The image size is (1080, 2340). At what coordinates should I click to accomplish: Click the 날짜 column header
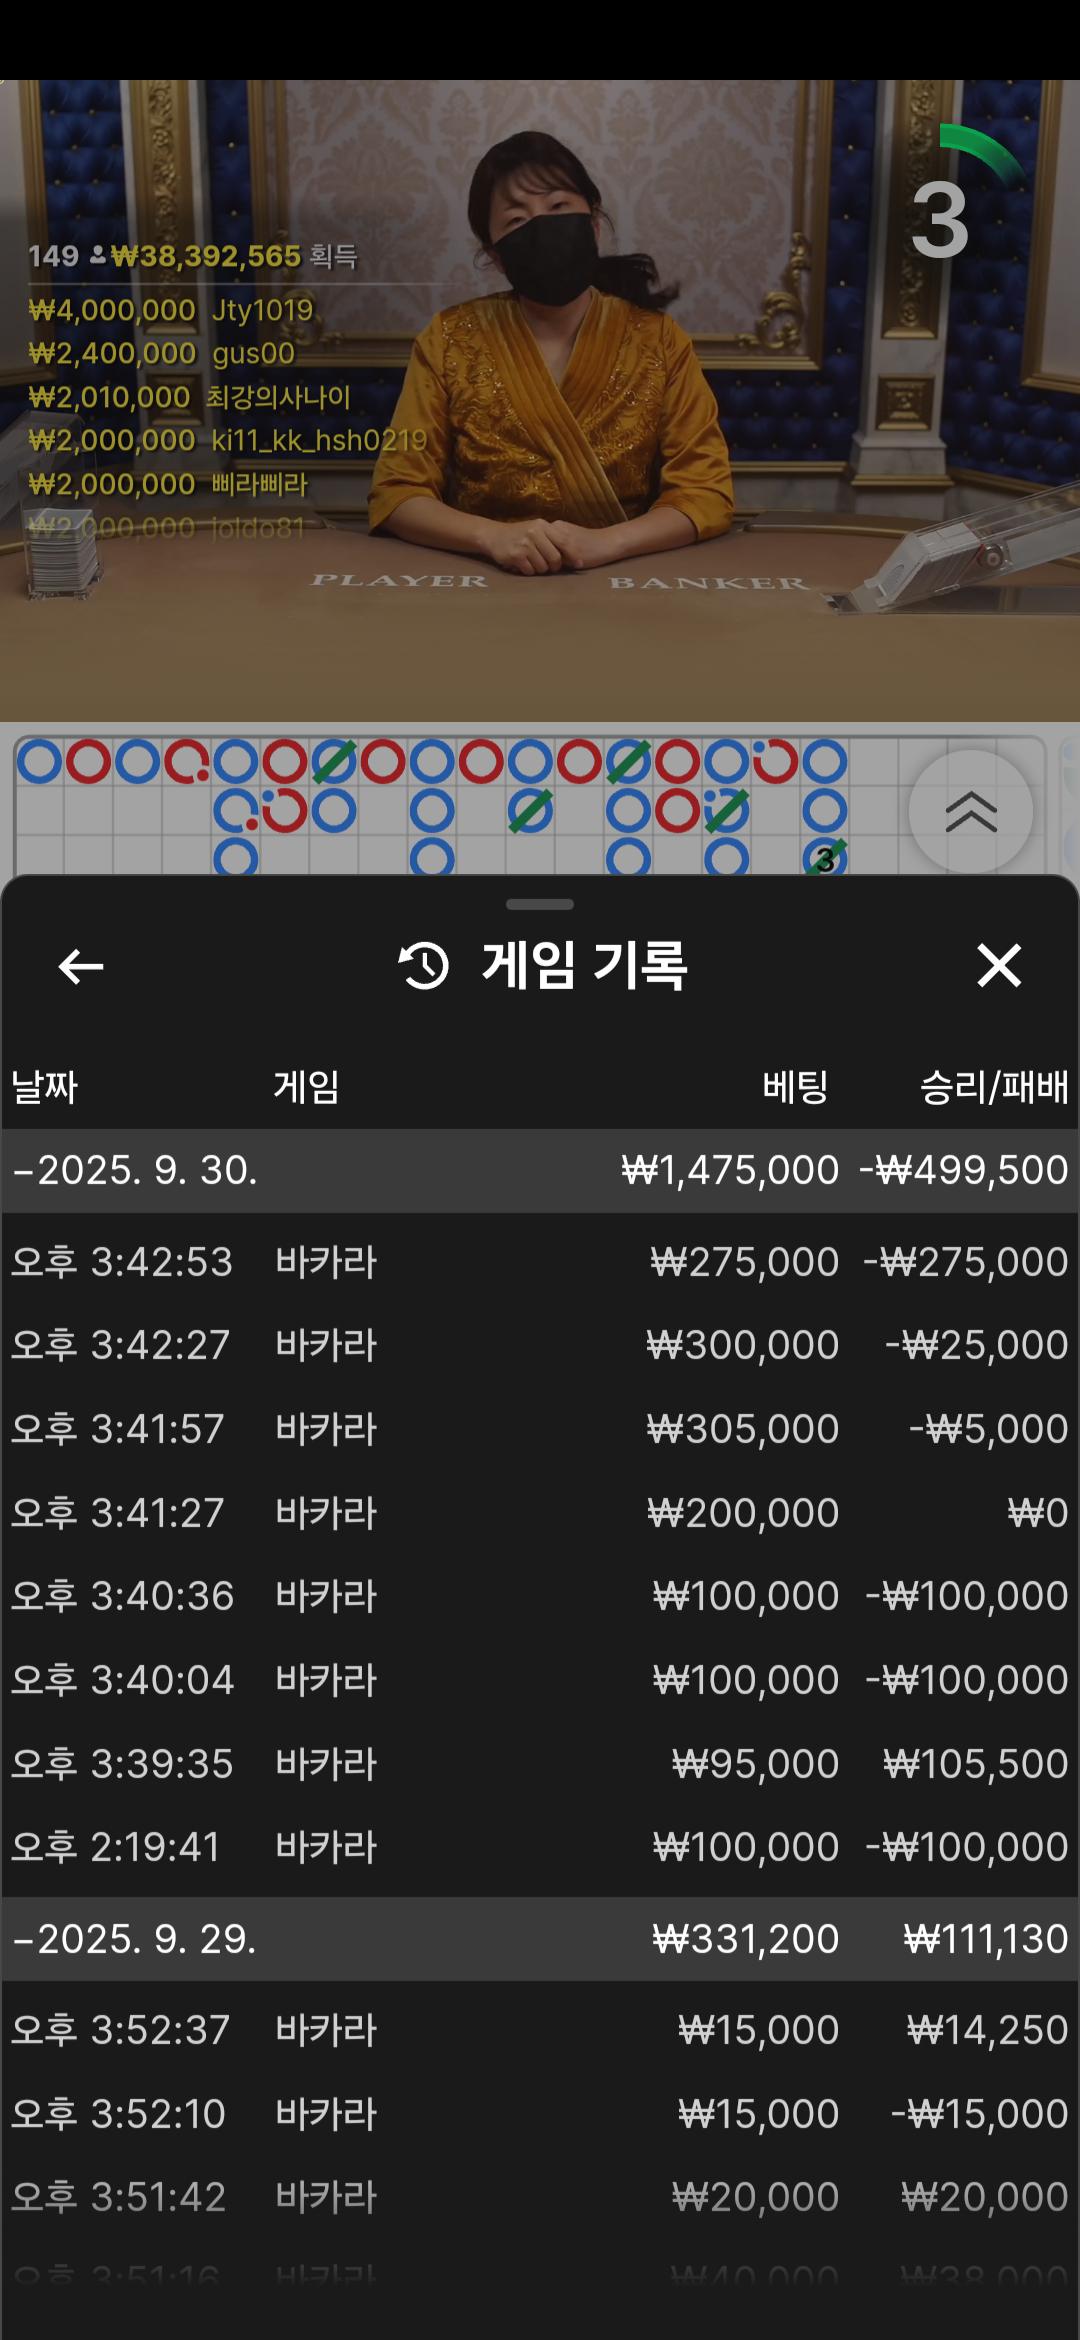point(44,1087)
